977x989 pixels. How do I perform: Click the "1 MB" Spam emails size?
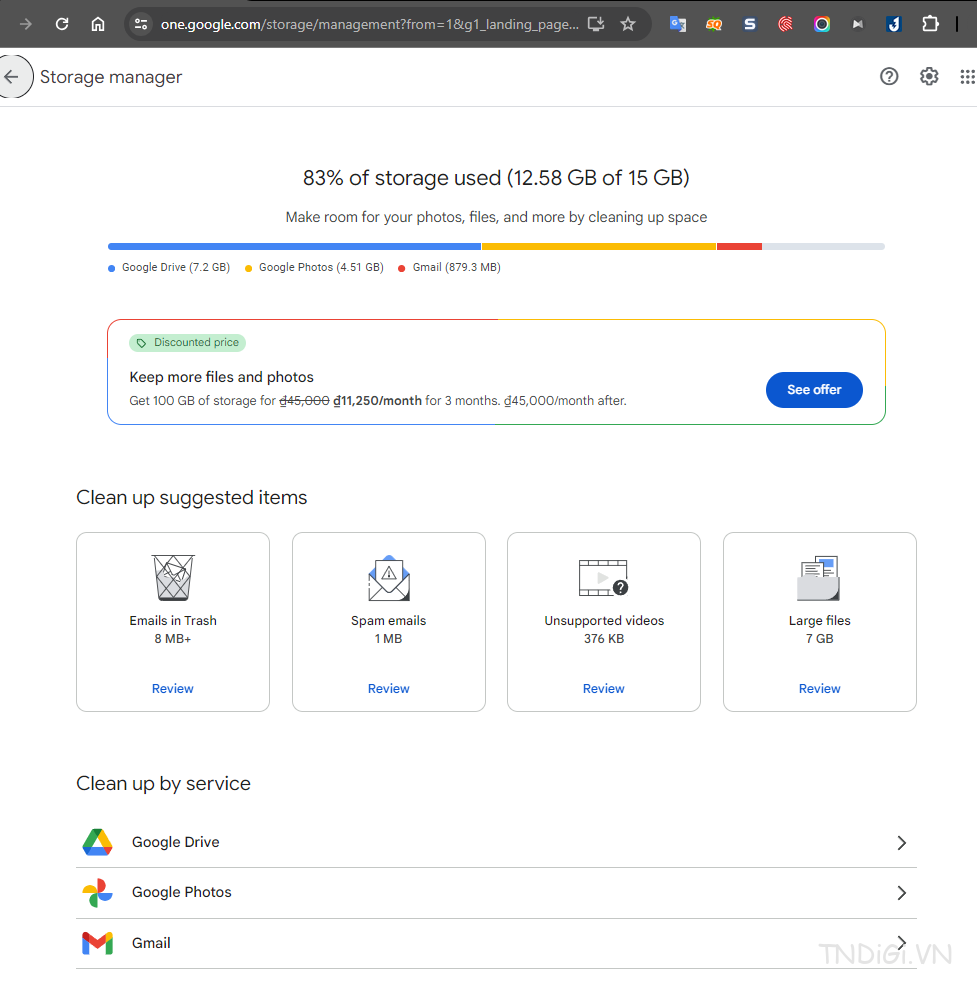coord(389,639)
